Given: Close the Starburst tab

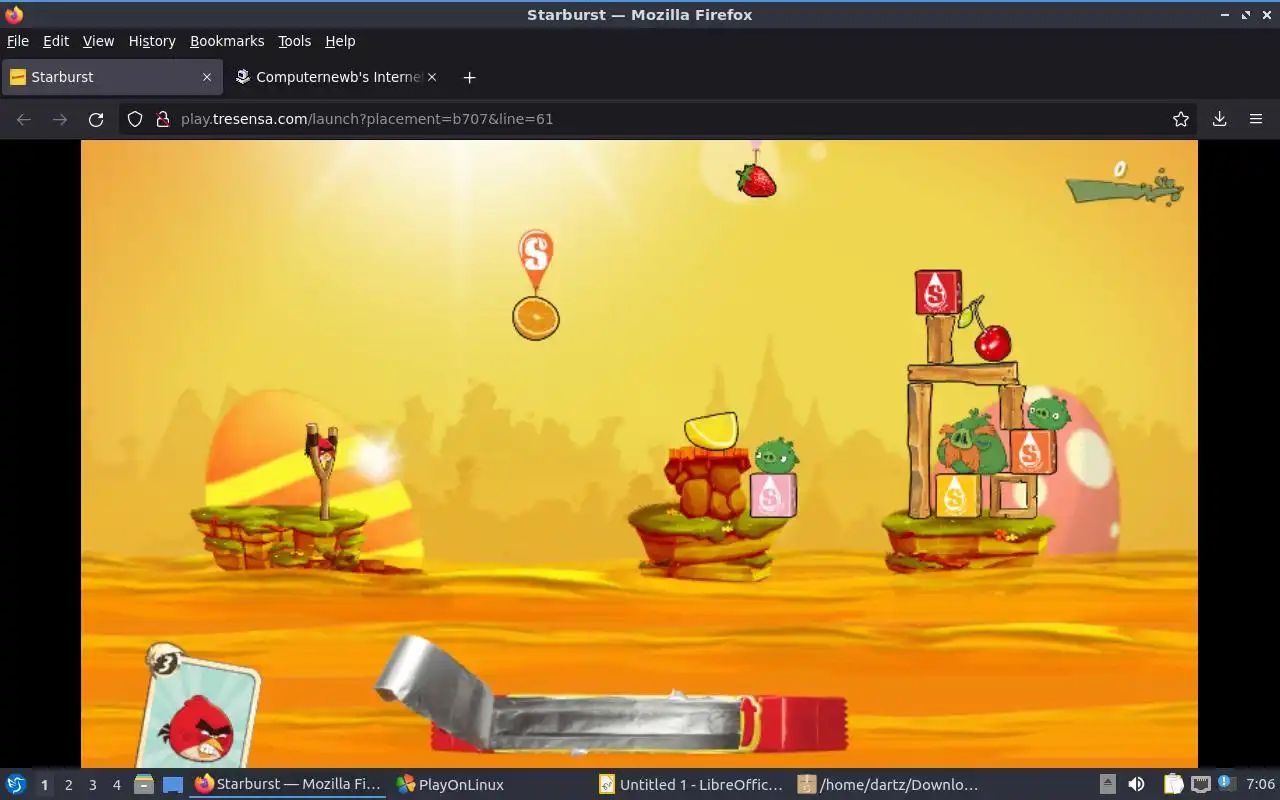Looking at the screenshot, I should coord(207,77).
